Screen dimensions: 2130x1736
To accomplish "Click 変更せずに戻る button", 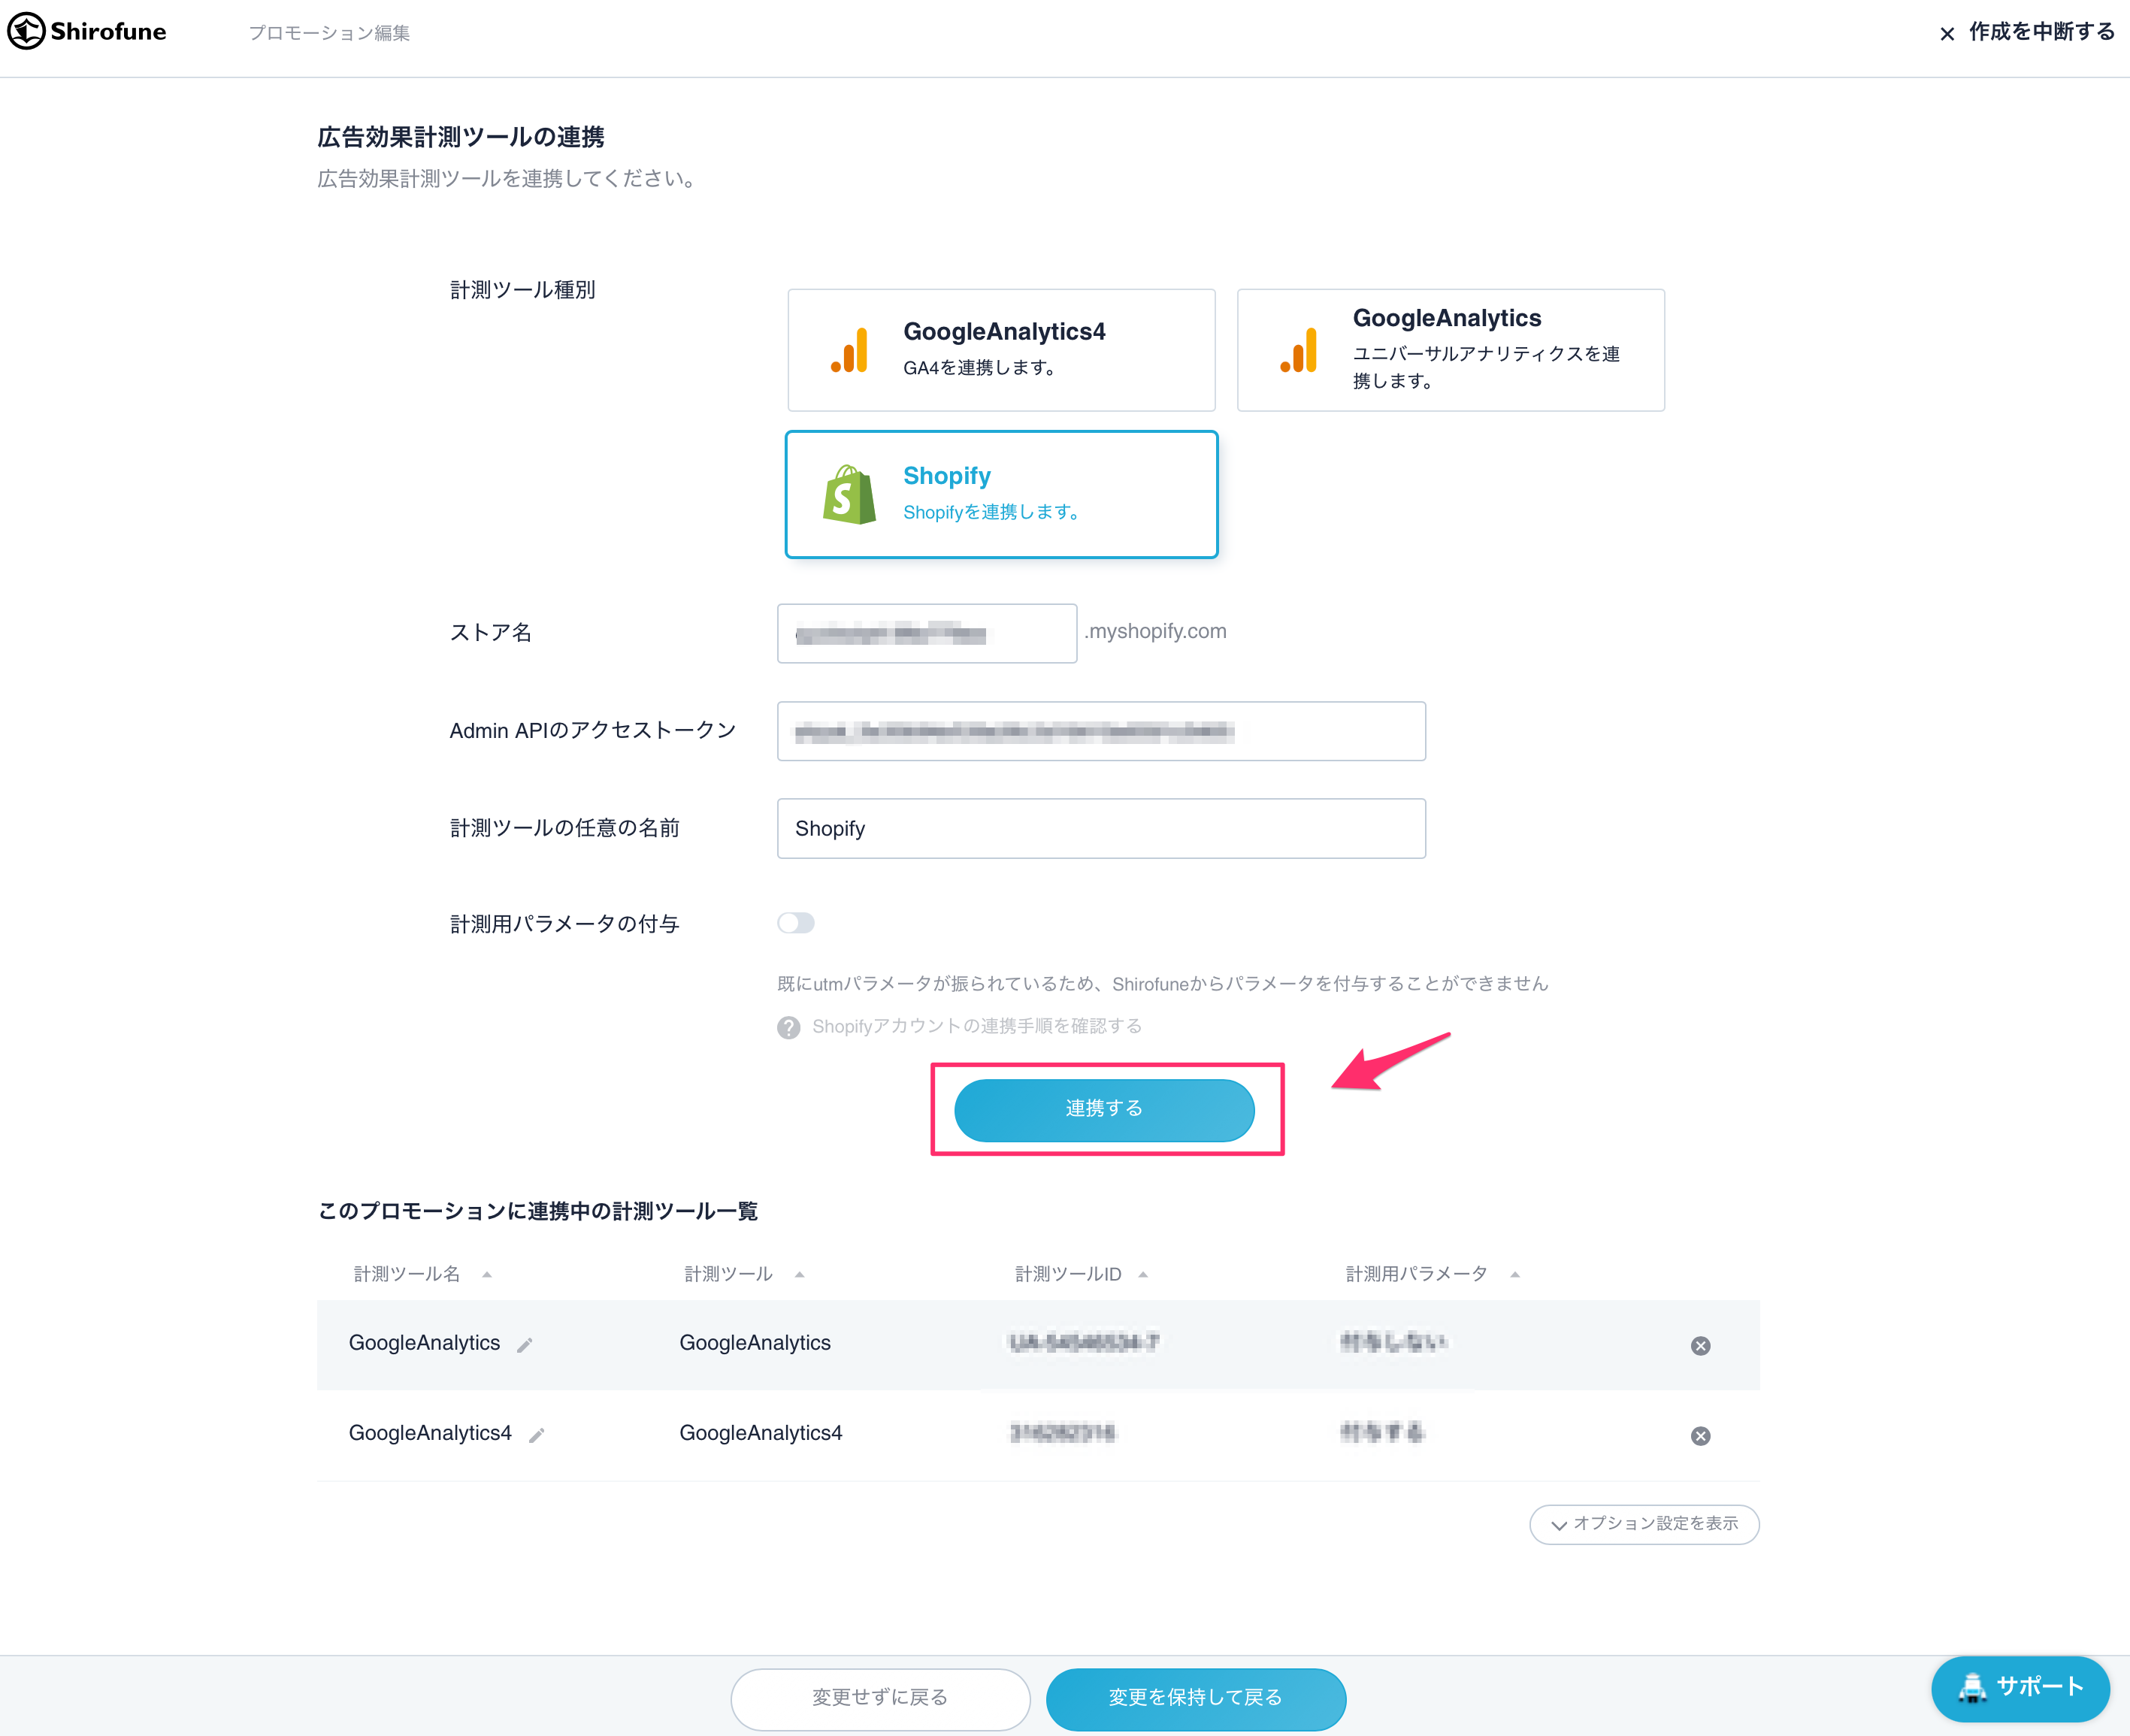I will 880,1698.
